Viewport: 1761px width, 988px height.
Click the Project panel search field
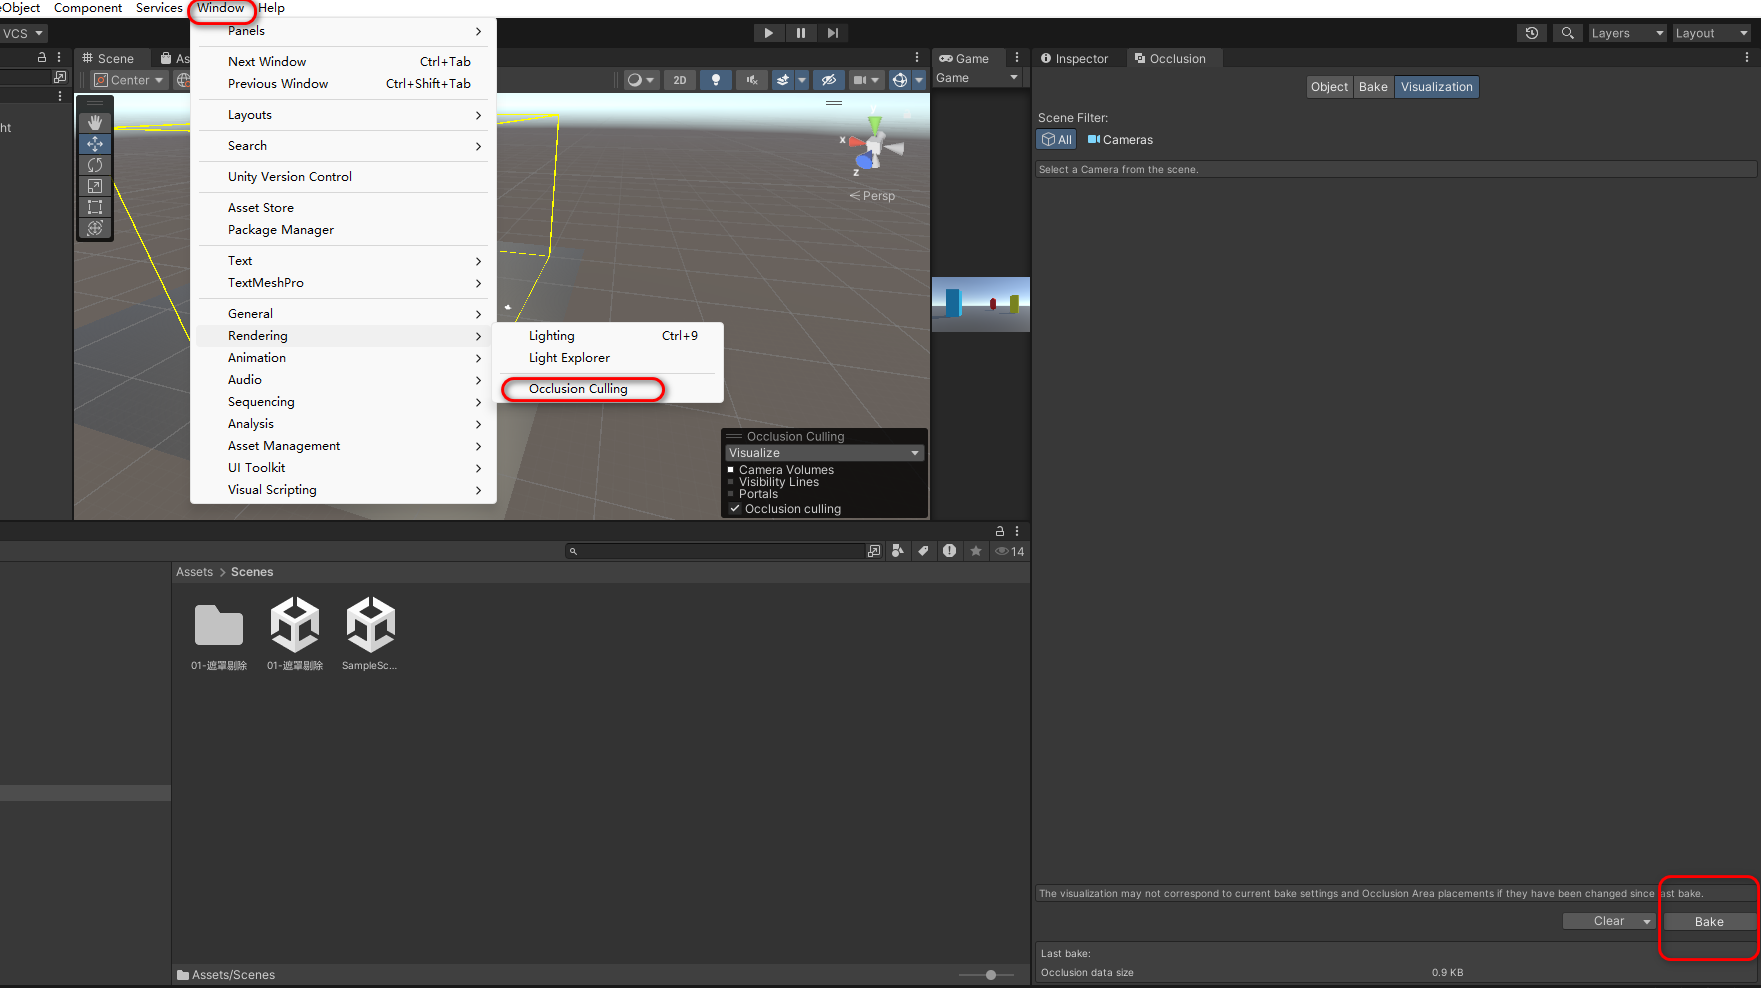(716, 551)
